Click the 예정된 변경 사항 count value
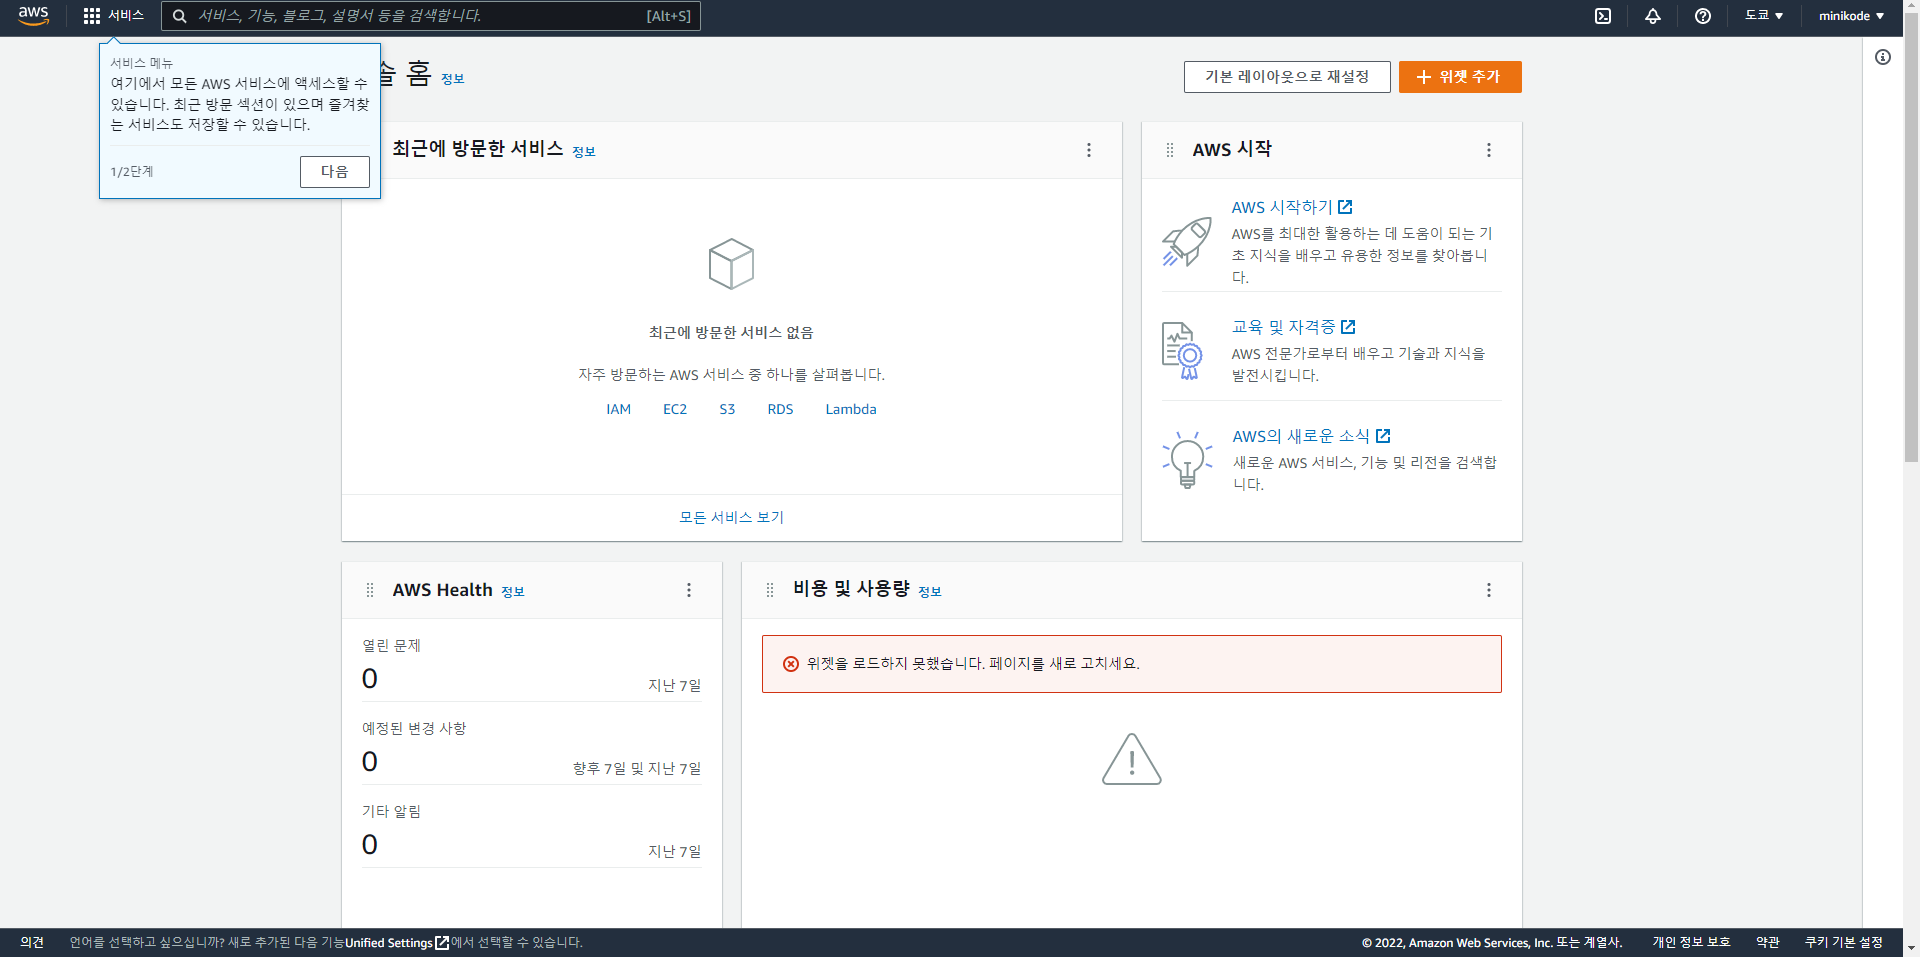Image resolution: width=1920 pixels, height=957 pixels. coord(370,762)
